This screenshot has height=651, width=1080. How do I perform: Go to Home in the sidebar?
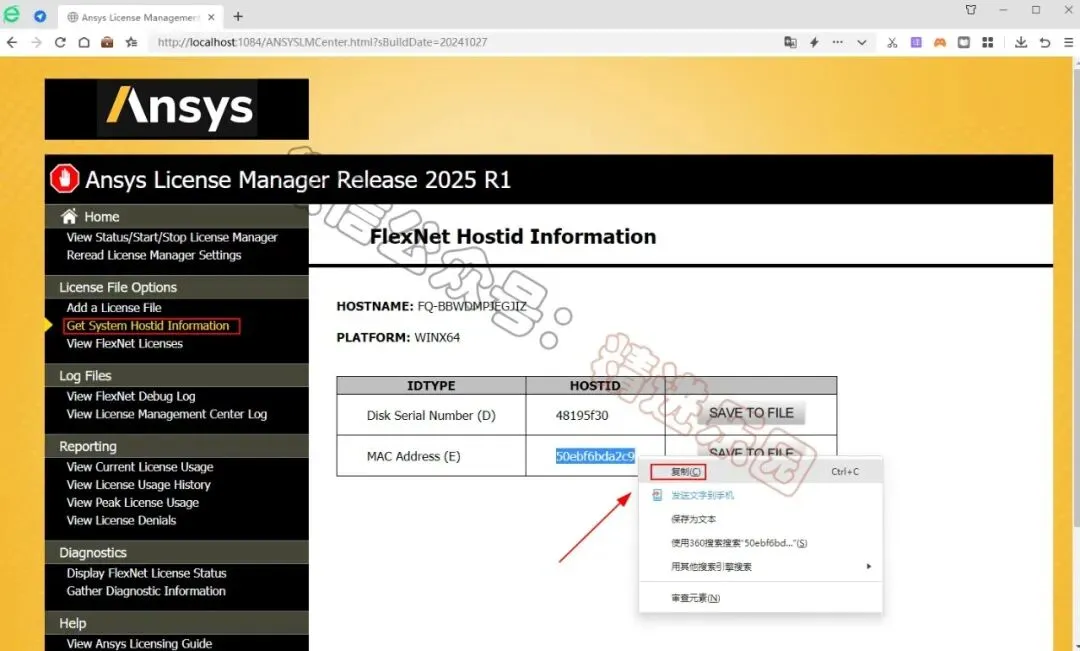tap(101, 216)
